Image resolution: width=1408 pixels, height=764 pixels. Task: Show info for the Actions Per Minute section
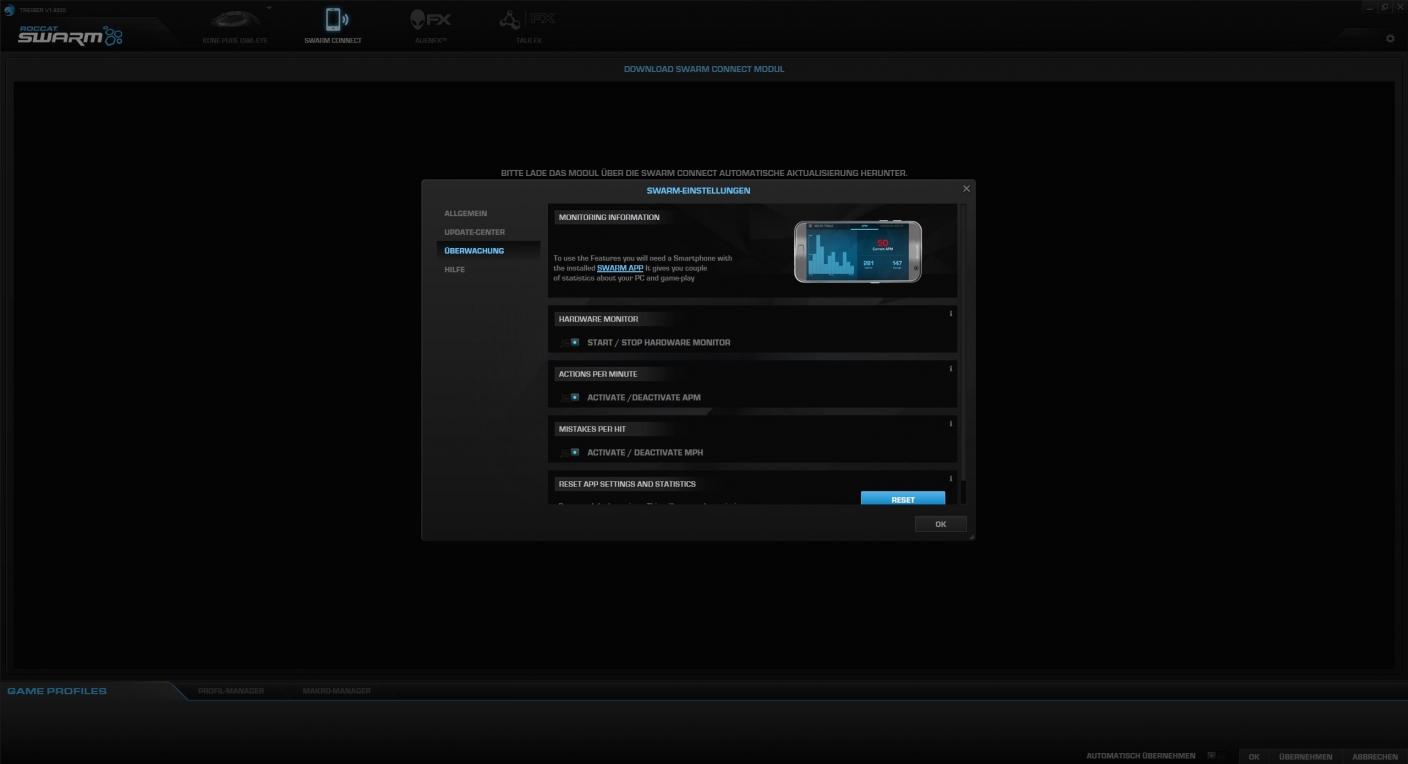[950, 369]
